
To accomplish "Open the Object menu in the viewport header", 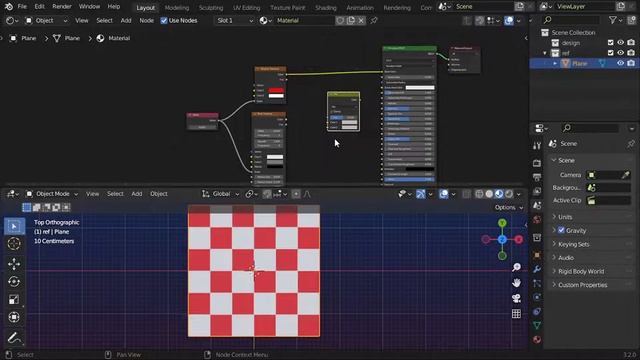I will click(159, 194).
